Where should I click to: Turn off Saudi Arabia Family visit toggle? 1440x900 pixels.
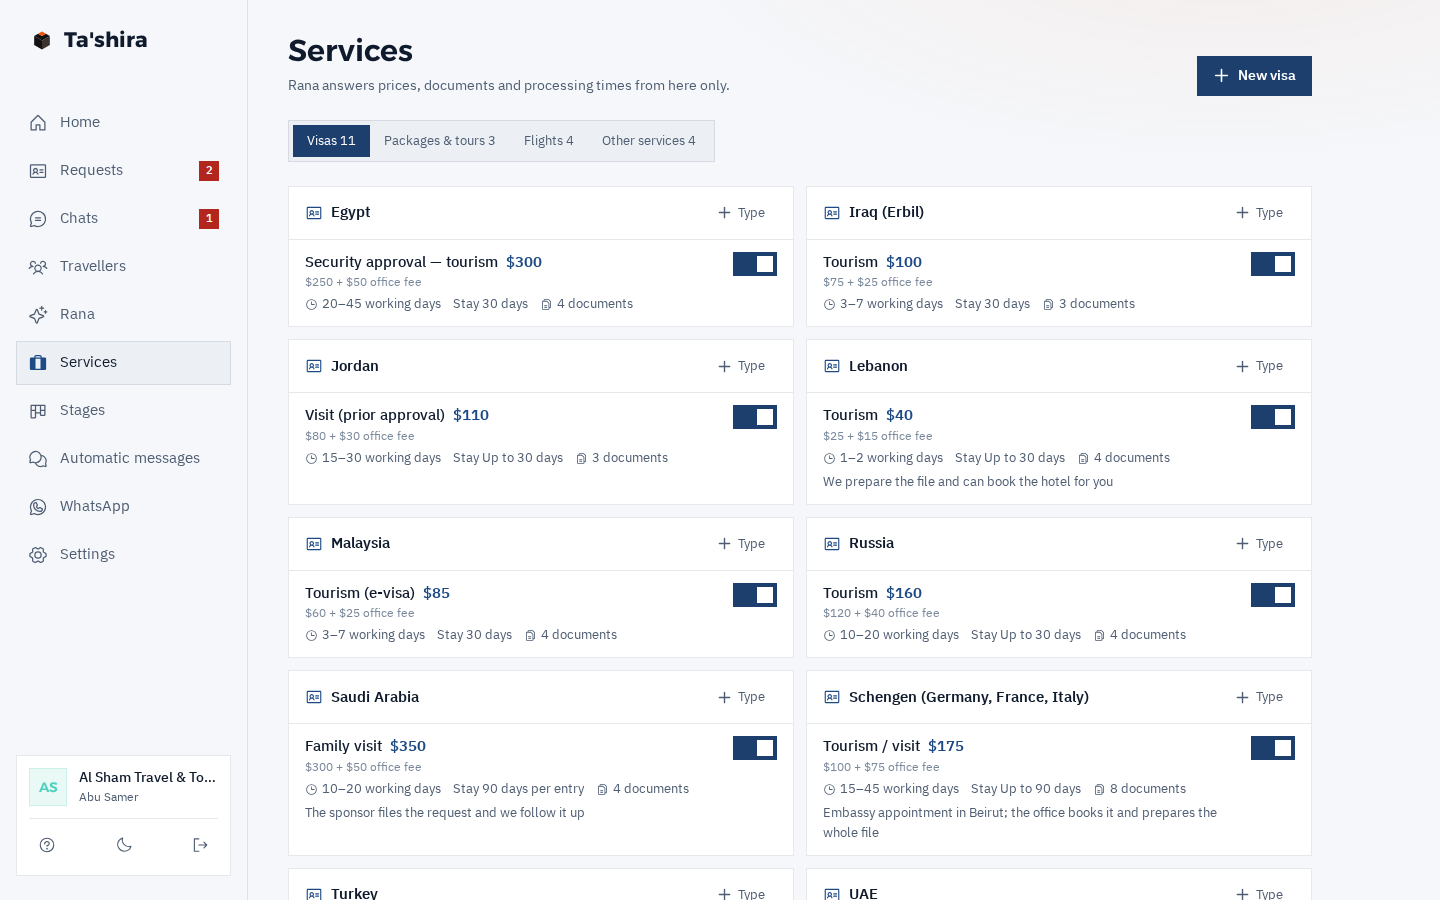(x=755, y=748)
